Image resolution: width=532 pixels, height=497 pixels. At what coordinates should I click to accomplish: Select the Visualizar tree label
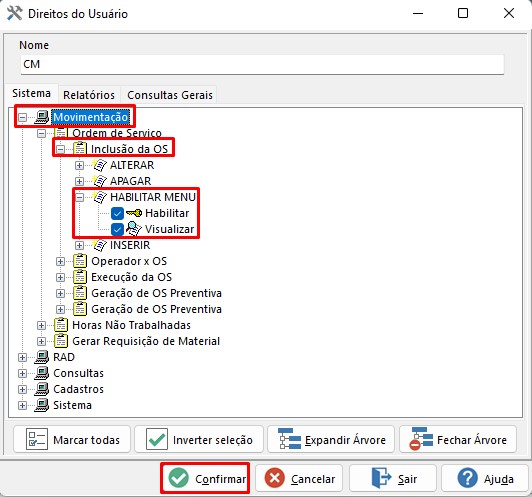point(169,229)
